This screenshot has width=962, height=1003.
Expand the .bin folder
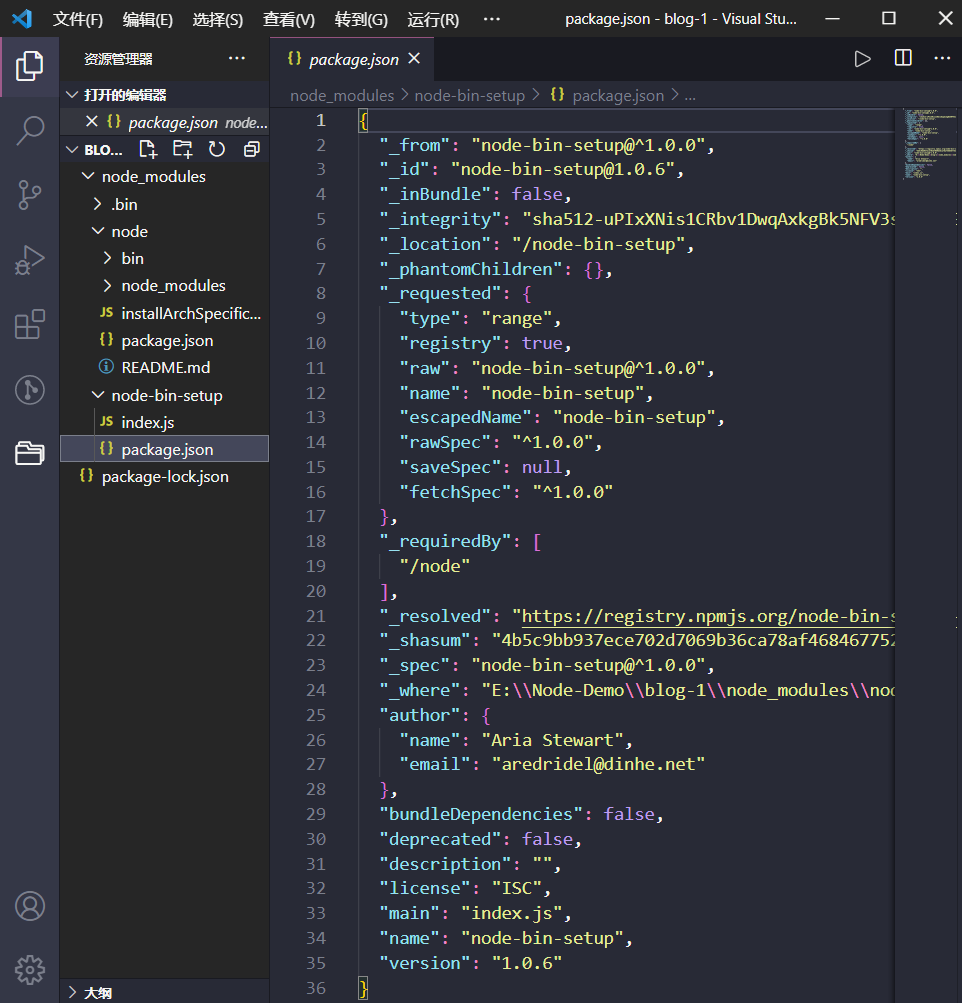124,204
